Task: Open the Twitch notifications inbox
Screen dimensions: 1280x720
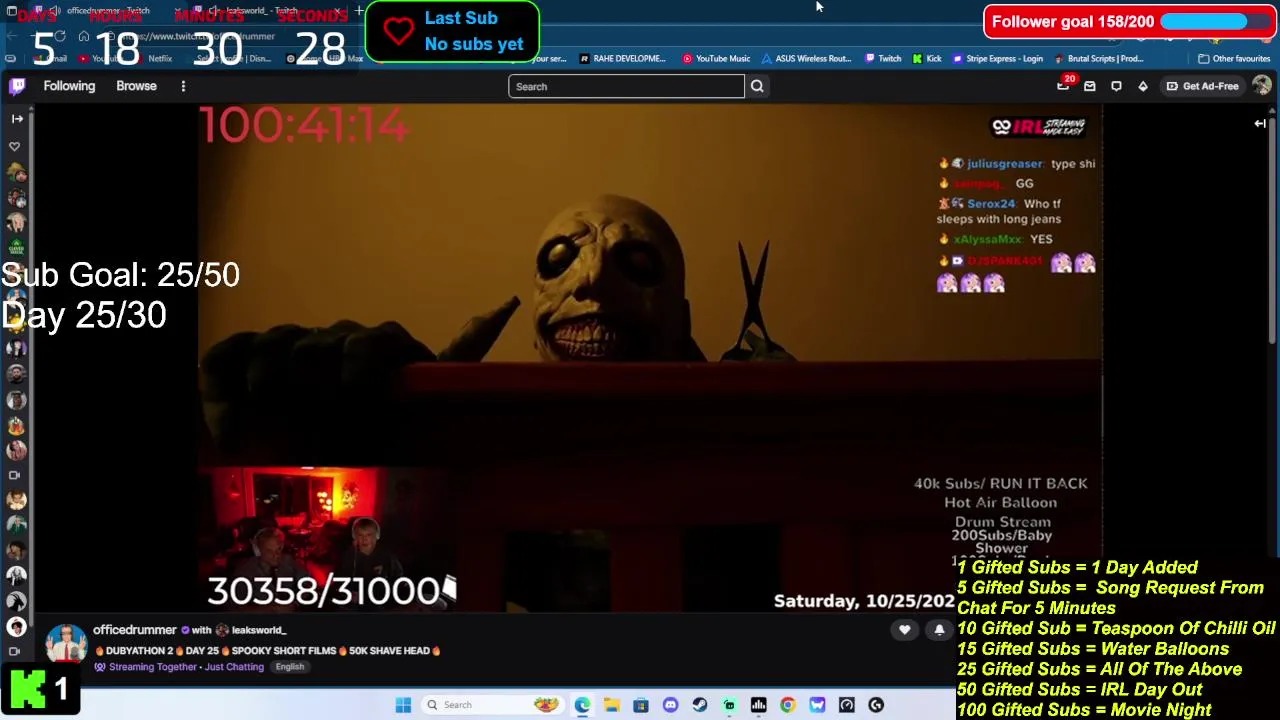Action: tap(1090, 86)
